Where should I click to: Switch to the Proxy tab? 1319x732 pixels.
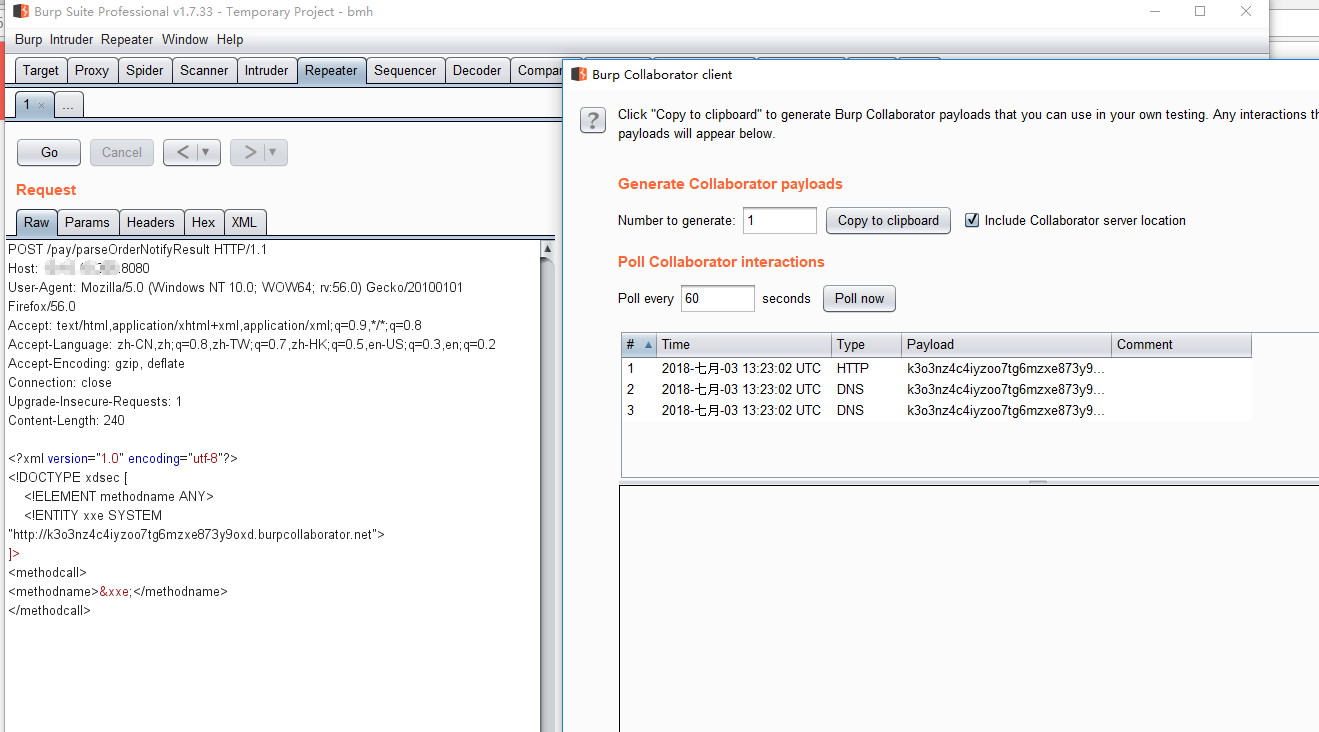click(x=92, y=71)
